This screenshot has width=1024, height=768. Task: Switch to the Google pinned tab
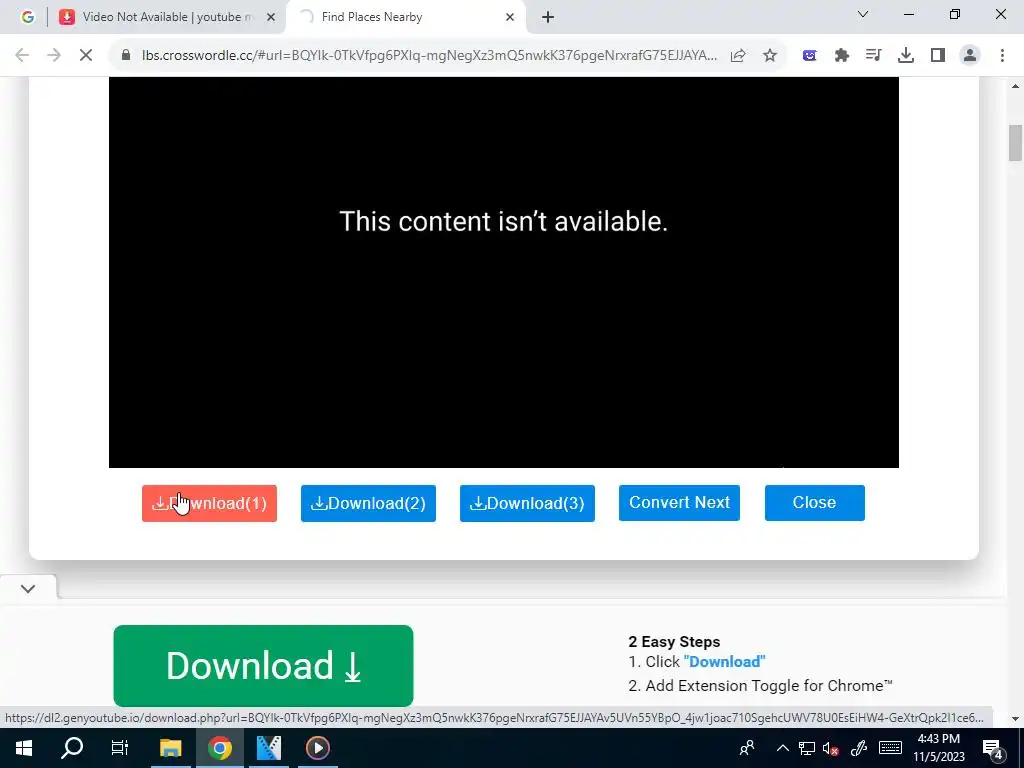click(x=27, y=17)
